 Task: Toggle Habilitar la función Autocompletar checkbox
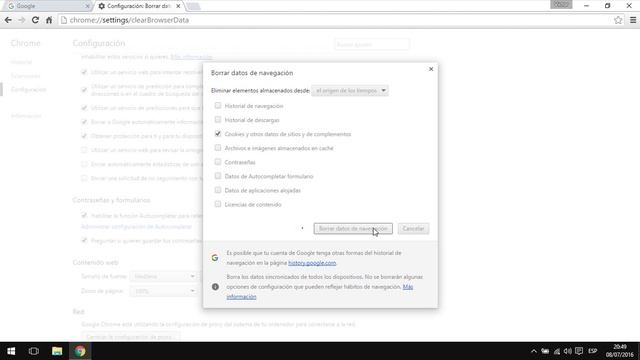[84, 215]
